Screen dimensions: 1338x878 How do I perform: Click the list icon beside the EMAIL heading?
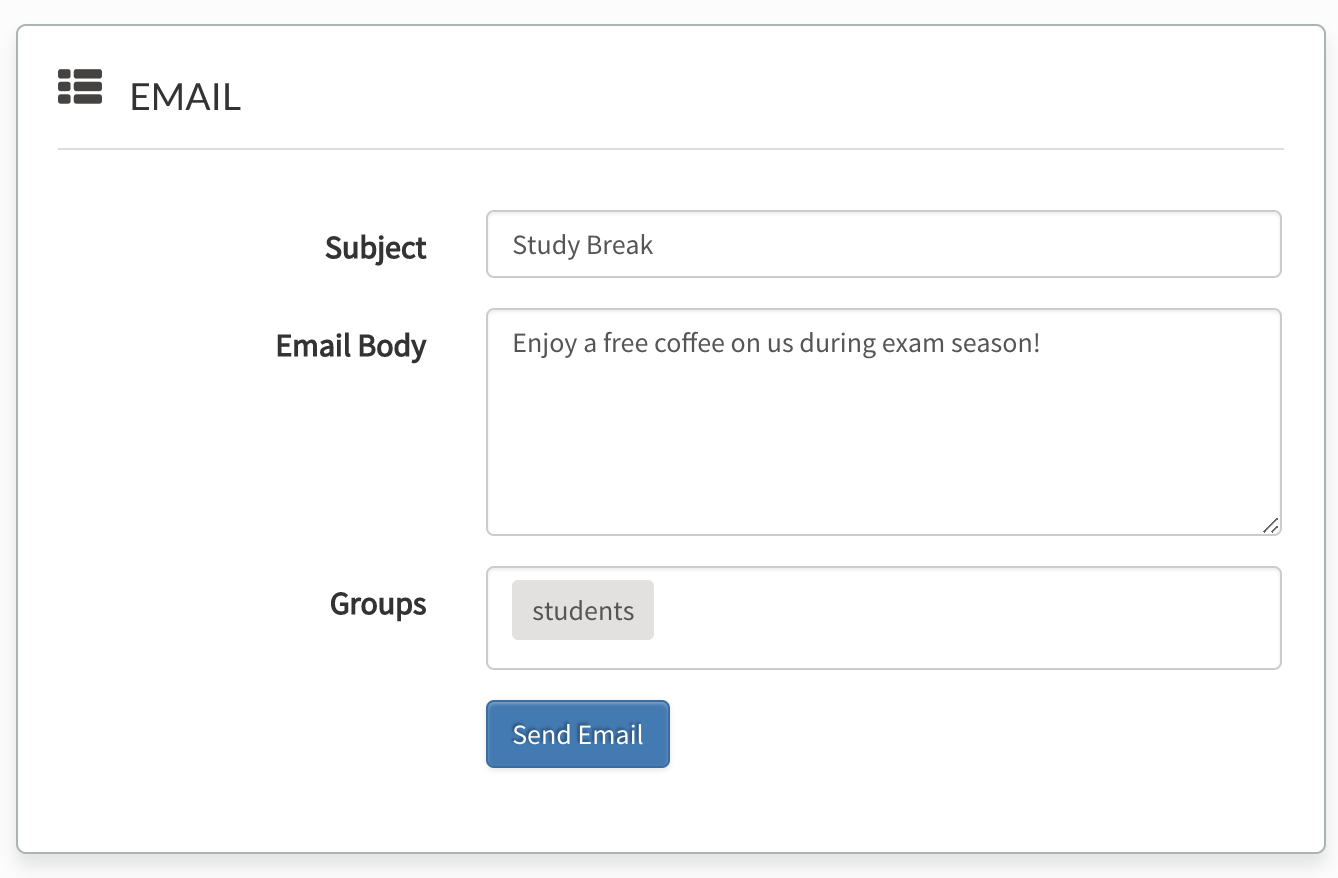80,88
